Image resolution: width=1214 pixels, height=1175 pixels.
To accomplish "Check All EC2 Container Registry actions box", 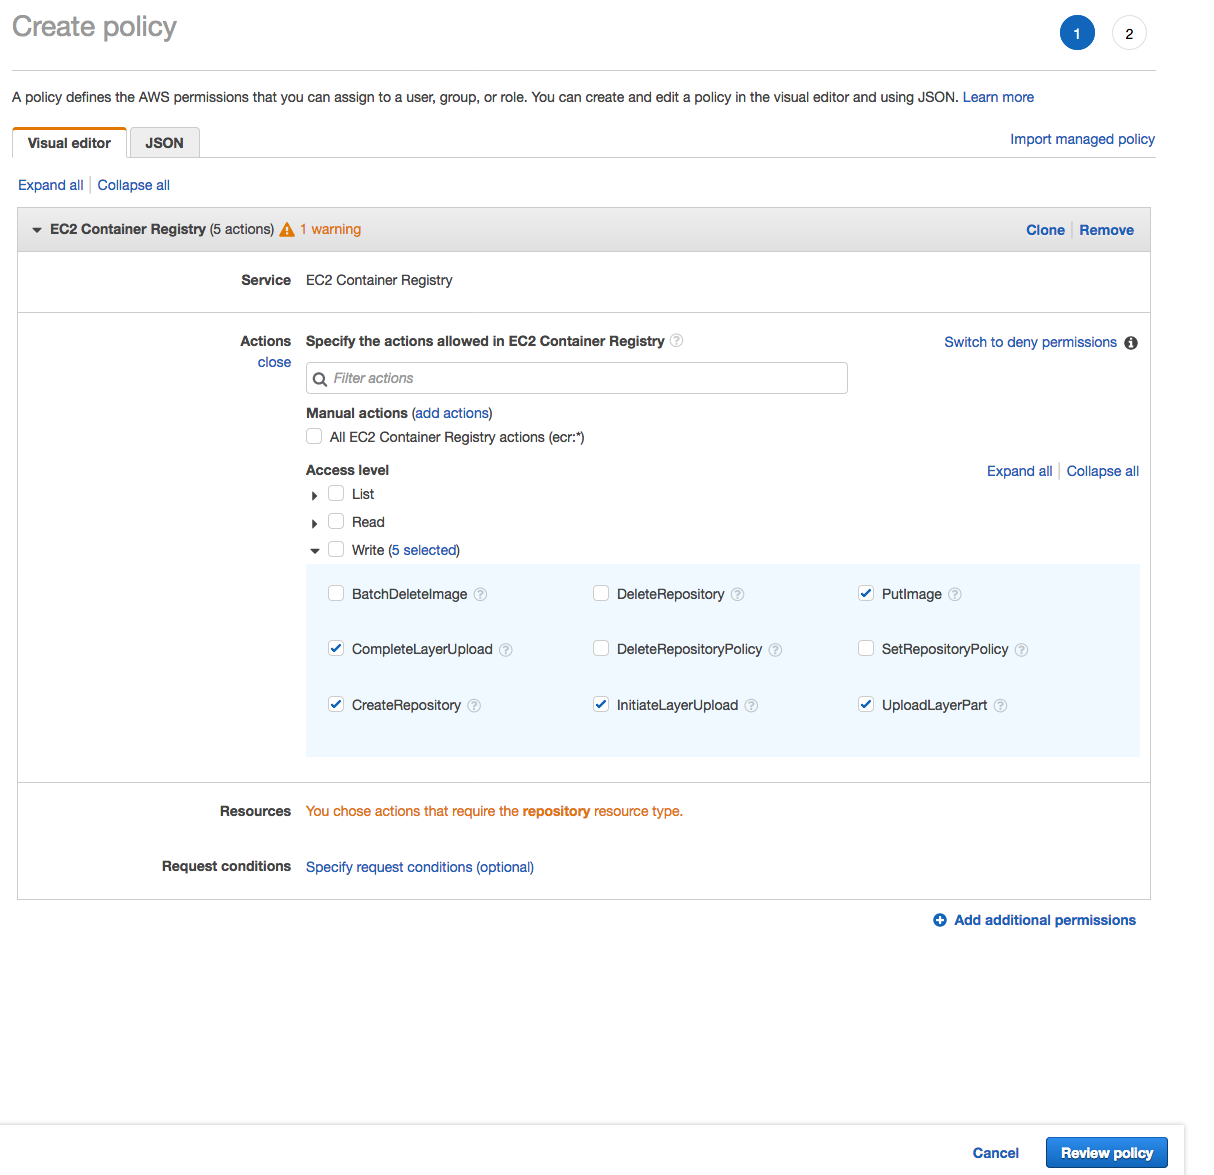I will (314, 436).
